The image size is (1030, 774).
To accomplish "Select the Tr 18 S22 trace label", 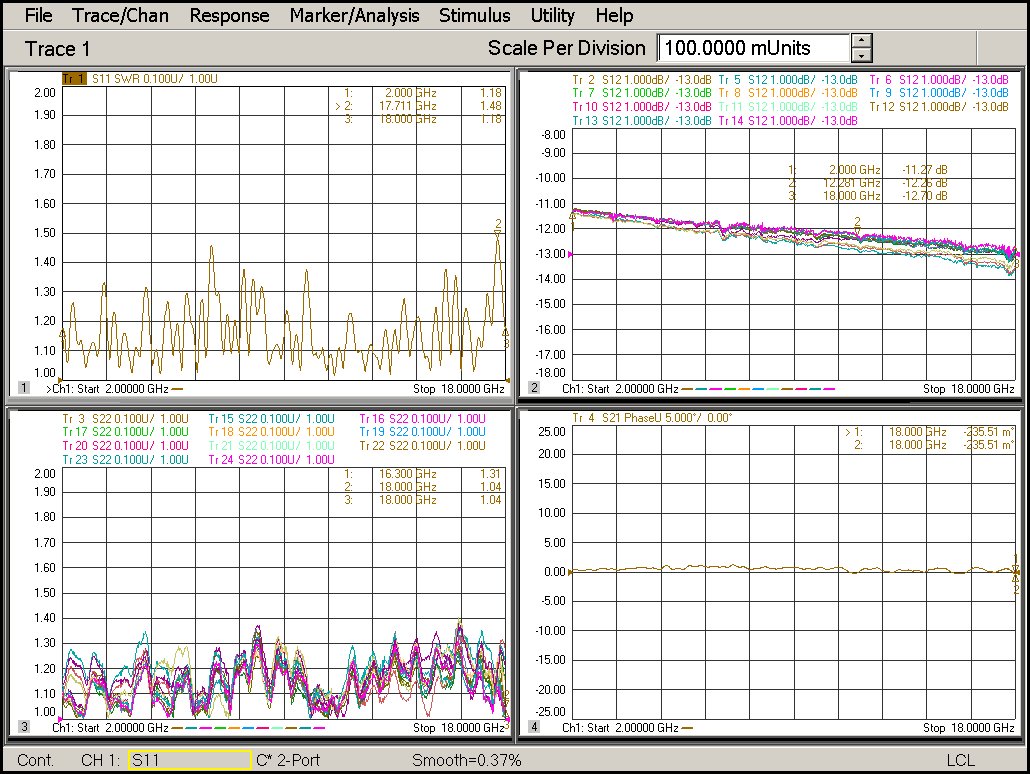I will click(271, 432).
